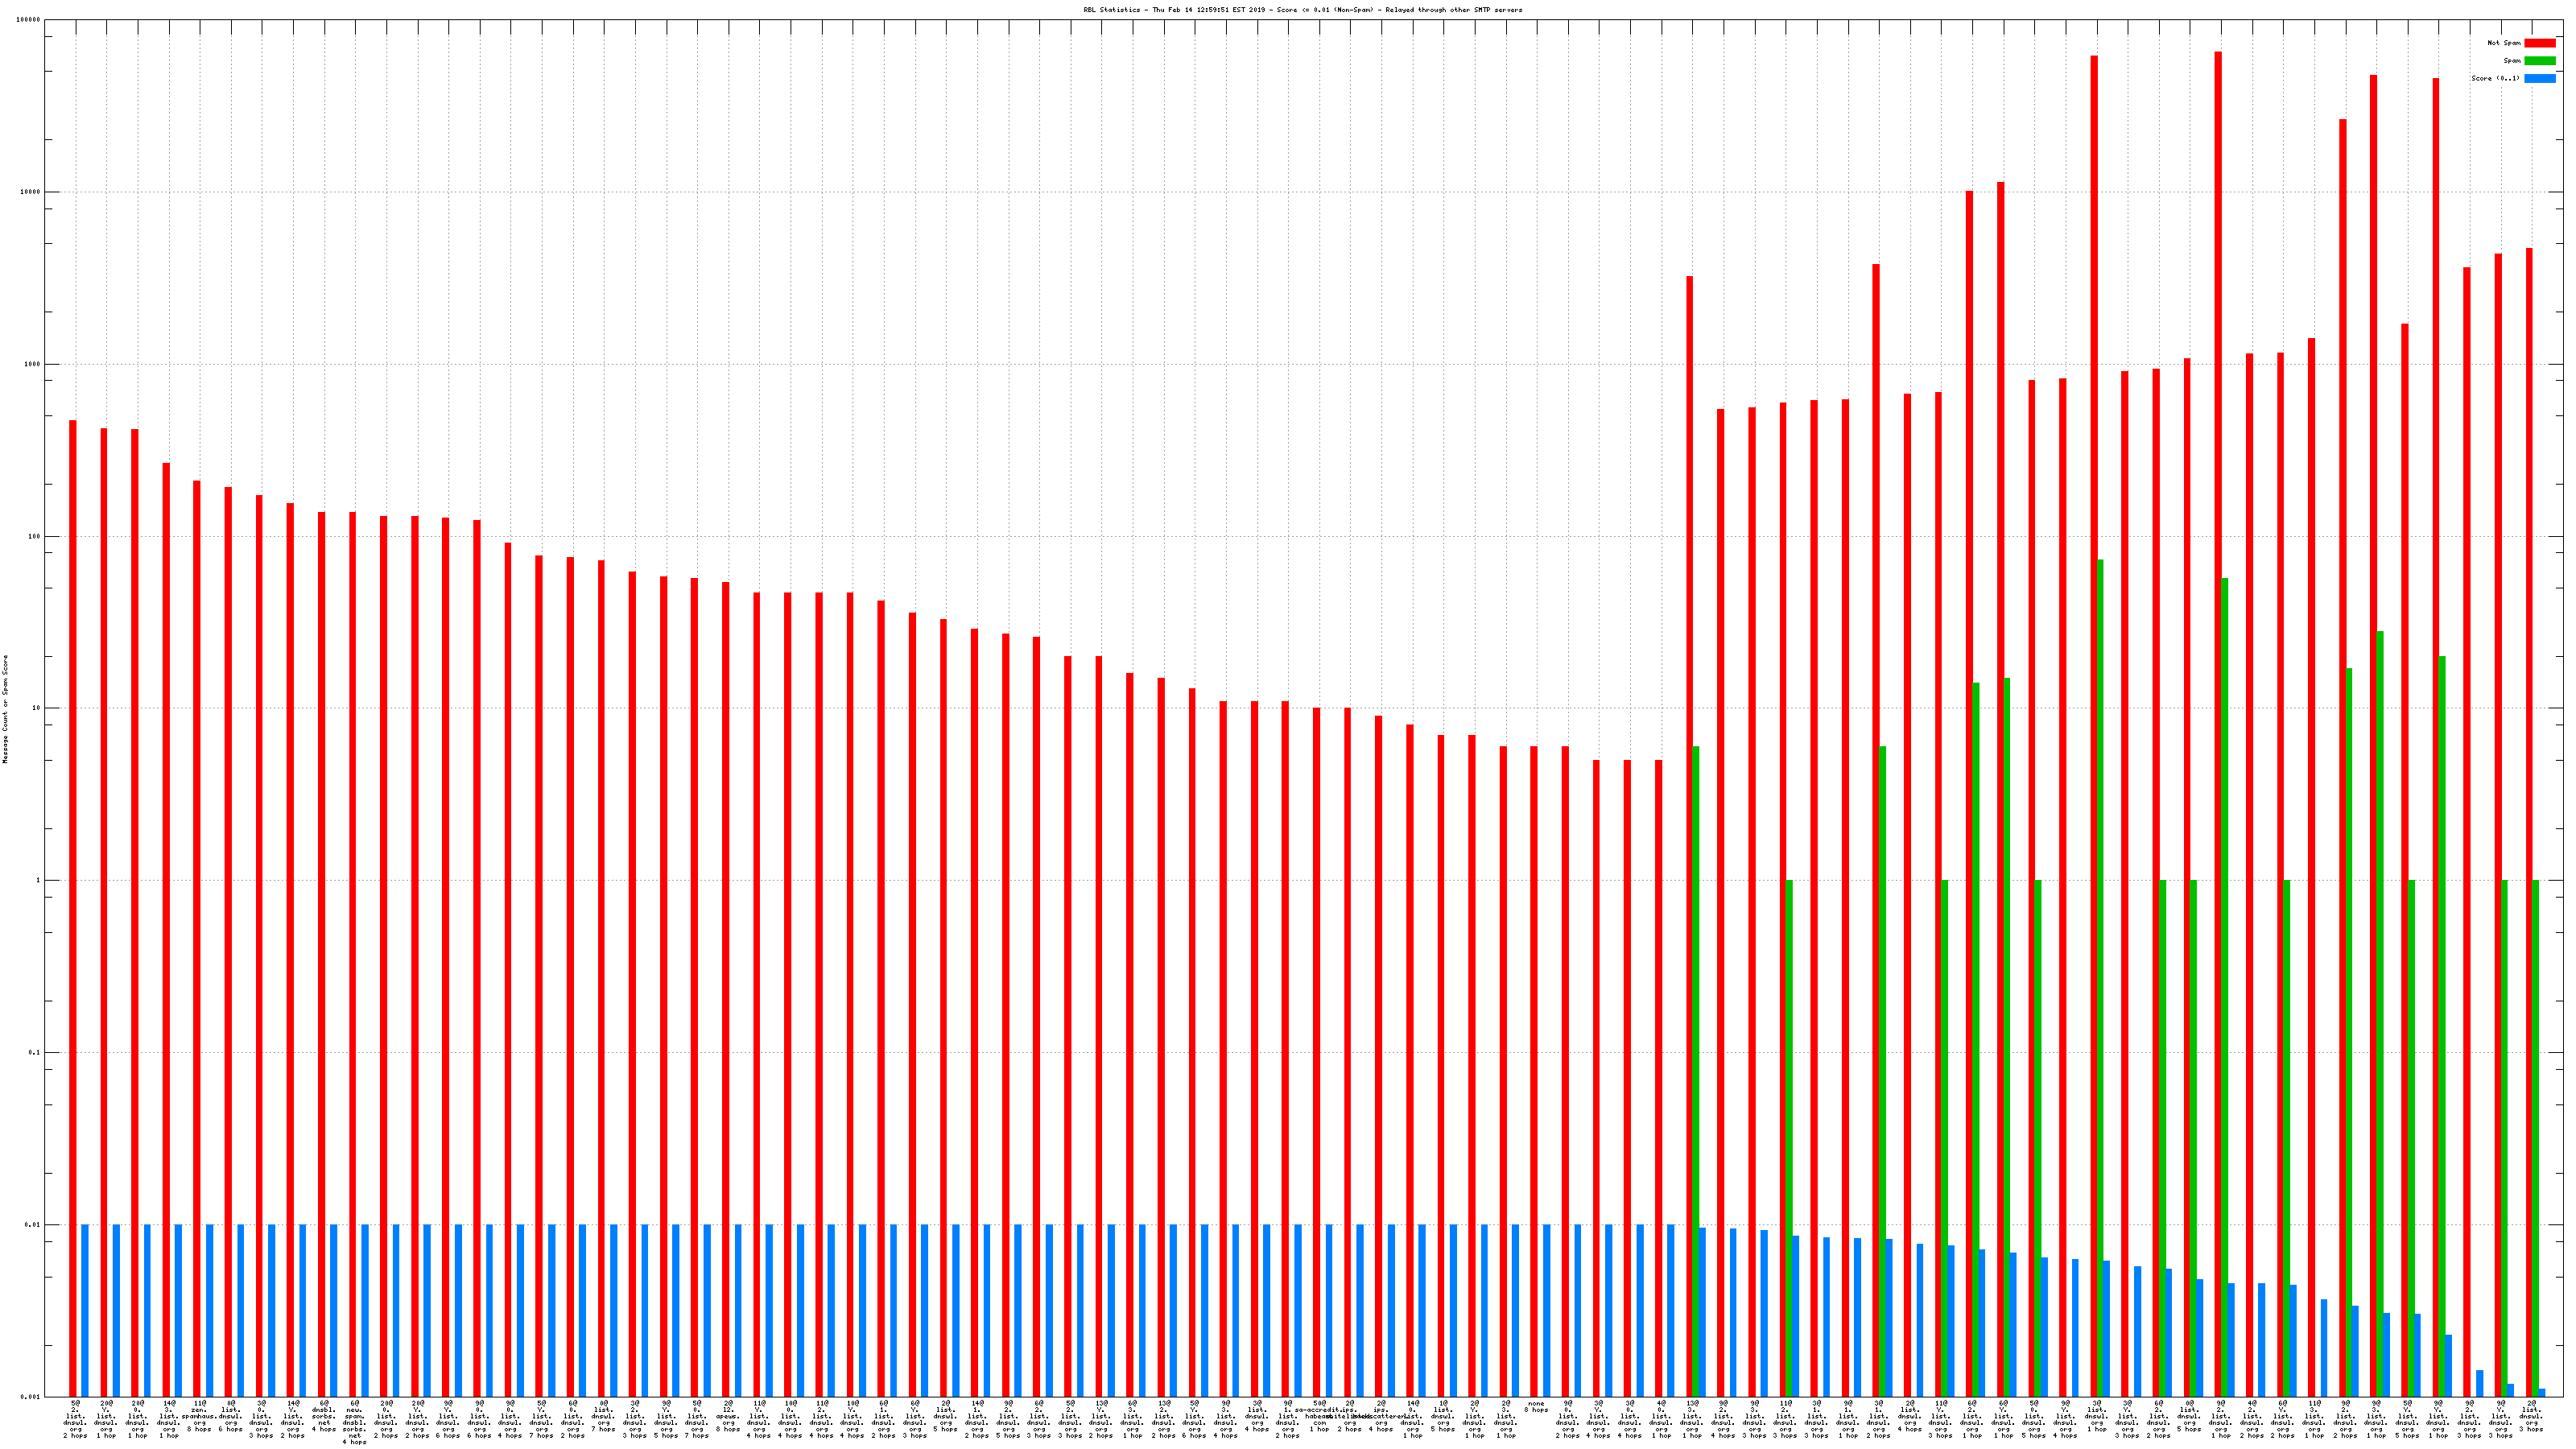
Task: Click the blue Score (0..1) legend swatch
Action: coord(2539,78)
